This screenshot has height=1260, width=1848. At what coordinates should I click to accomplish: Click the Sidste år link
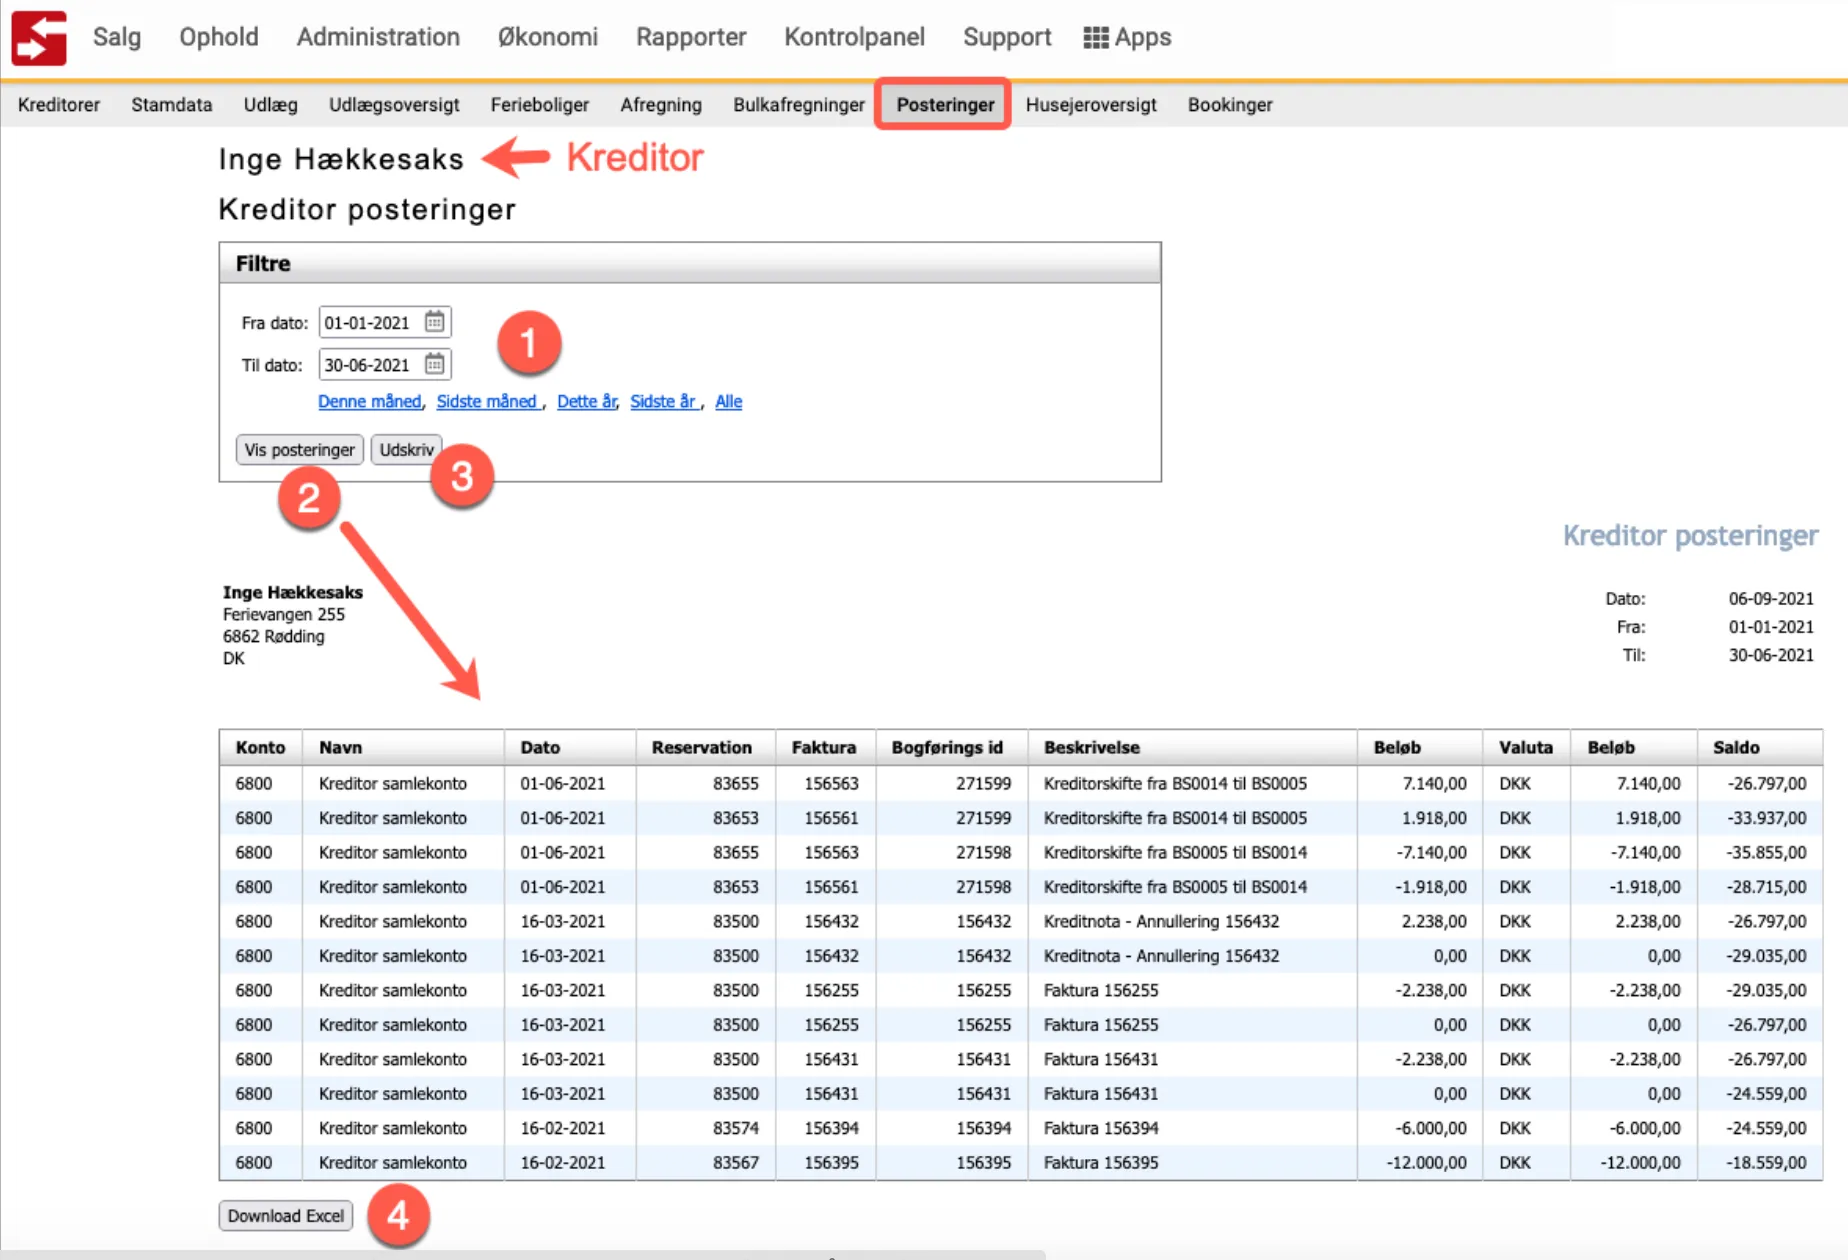point(663,401)
